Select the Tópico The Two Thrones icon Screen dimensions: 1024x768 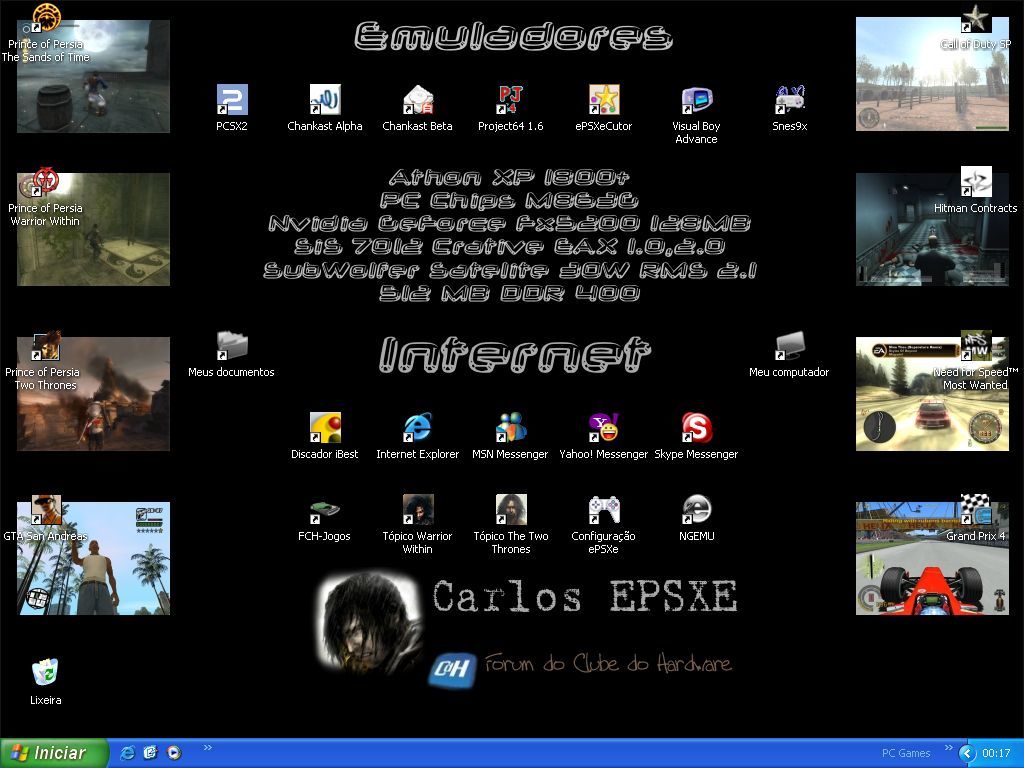click(511, 509)
